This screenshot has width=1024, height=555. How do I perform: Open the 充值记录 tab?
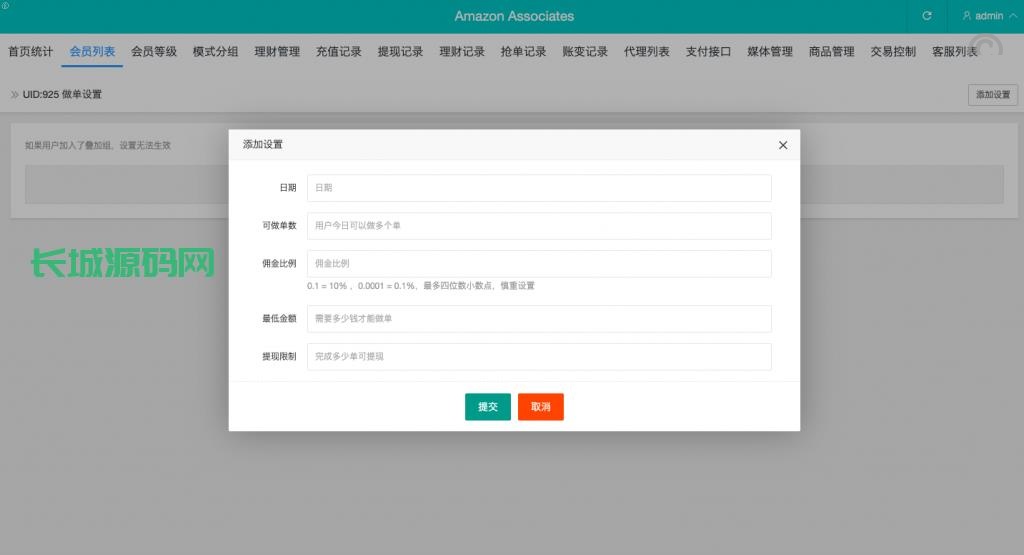(x=338, y=52)
